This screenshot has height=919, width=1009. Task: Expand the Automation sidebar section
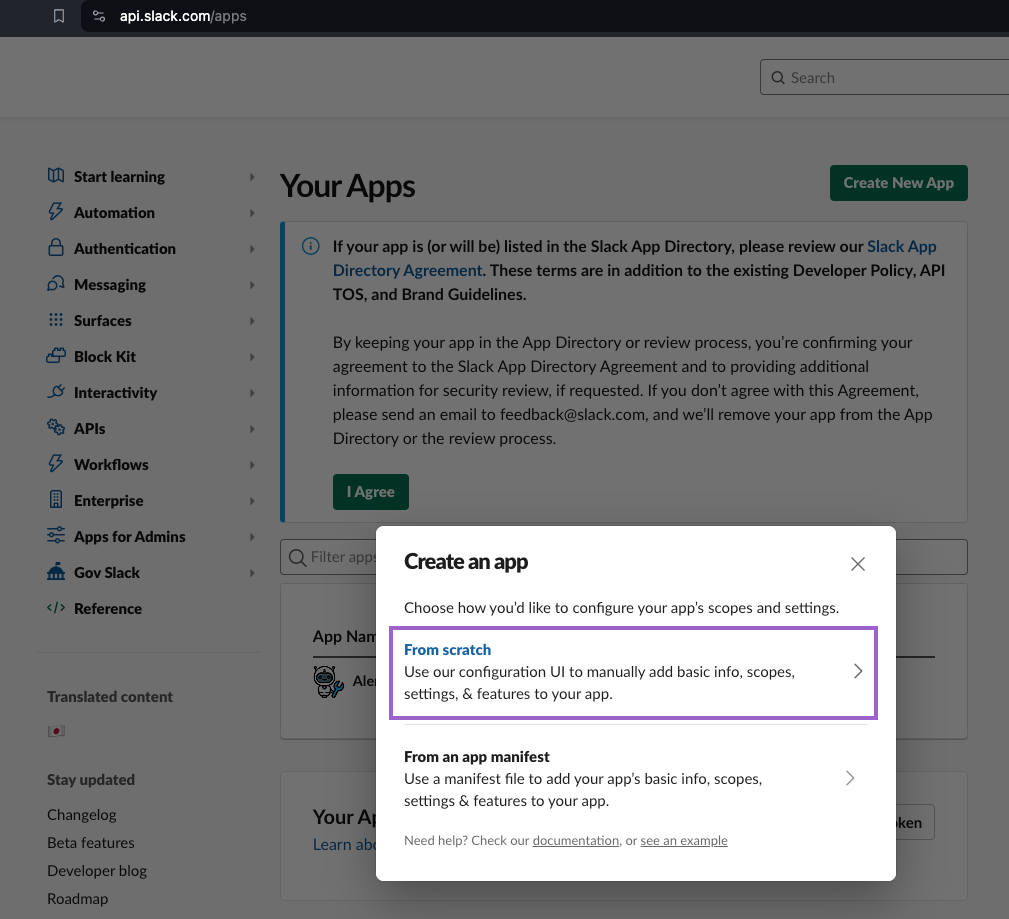(252, 213)
